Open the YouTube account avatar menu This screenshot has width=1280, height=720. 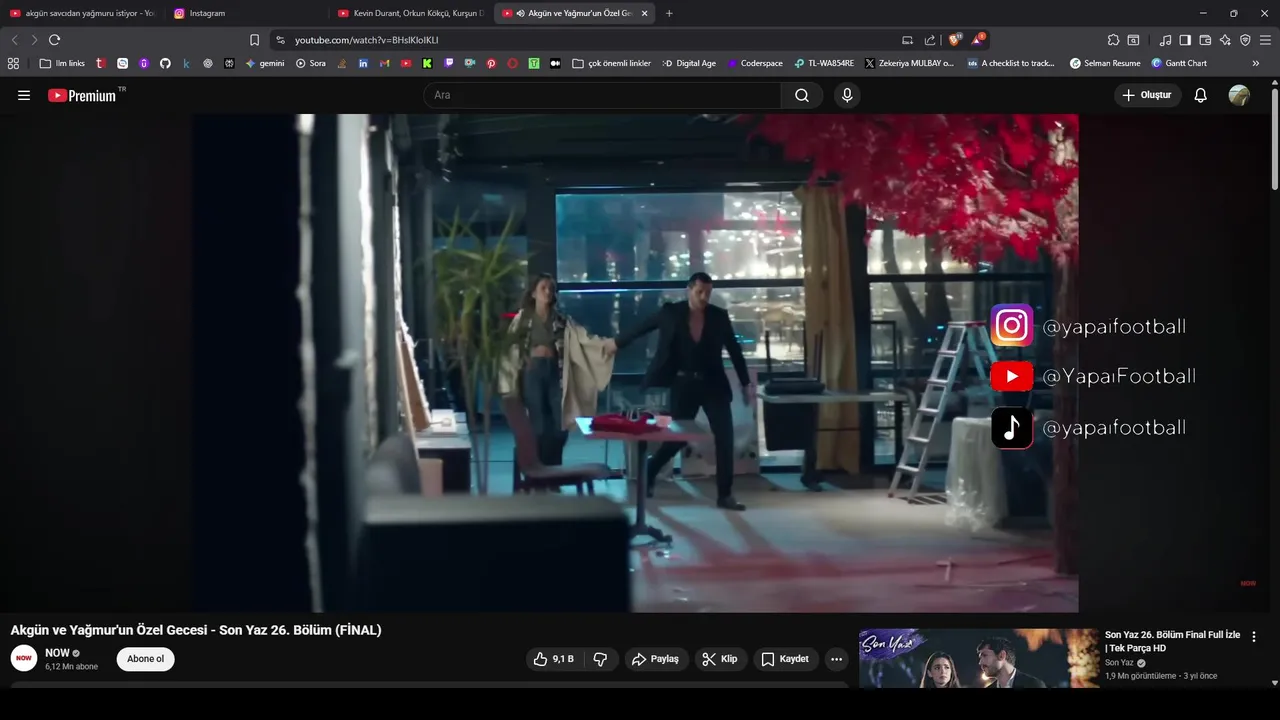1239,95
